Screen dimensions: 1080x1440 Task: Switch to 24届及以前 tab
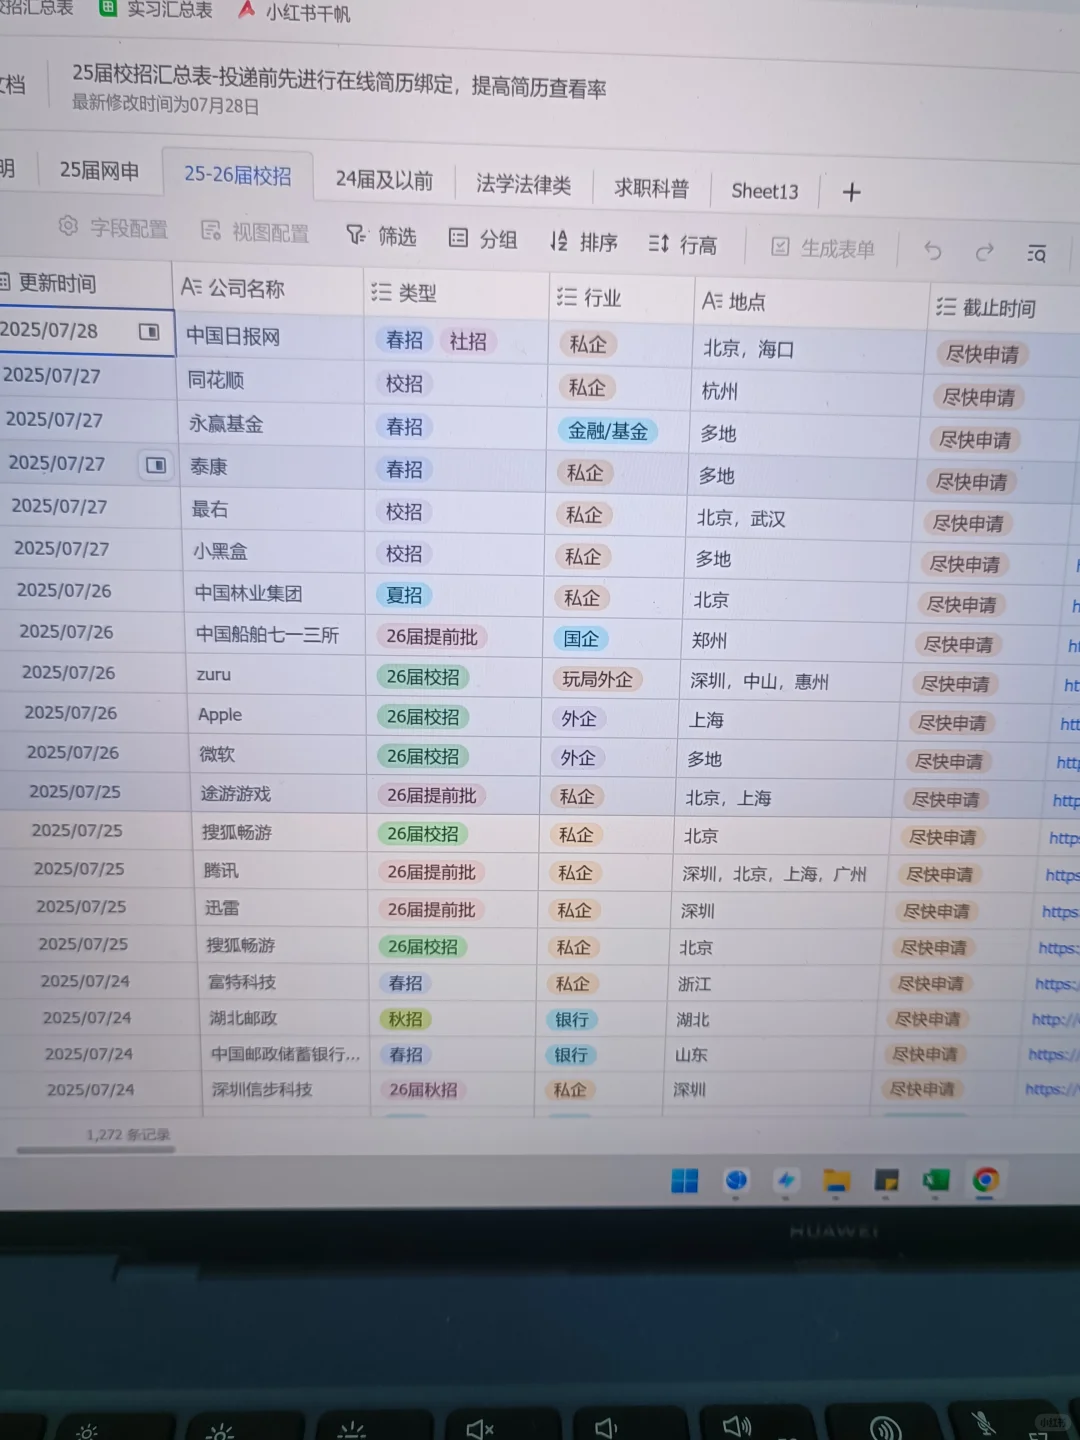pos(384,180)
